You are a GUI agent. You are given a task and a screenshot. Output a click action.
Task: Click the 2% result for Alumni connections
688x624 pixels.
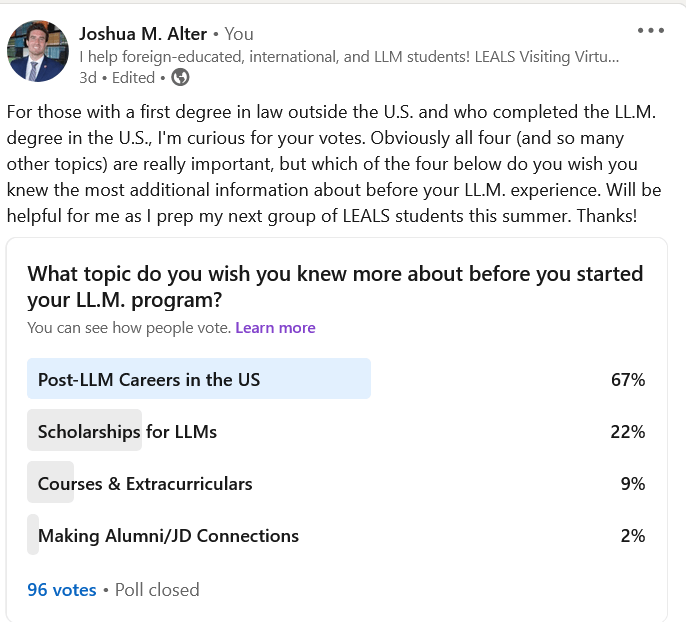point(632,536)
